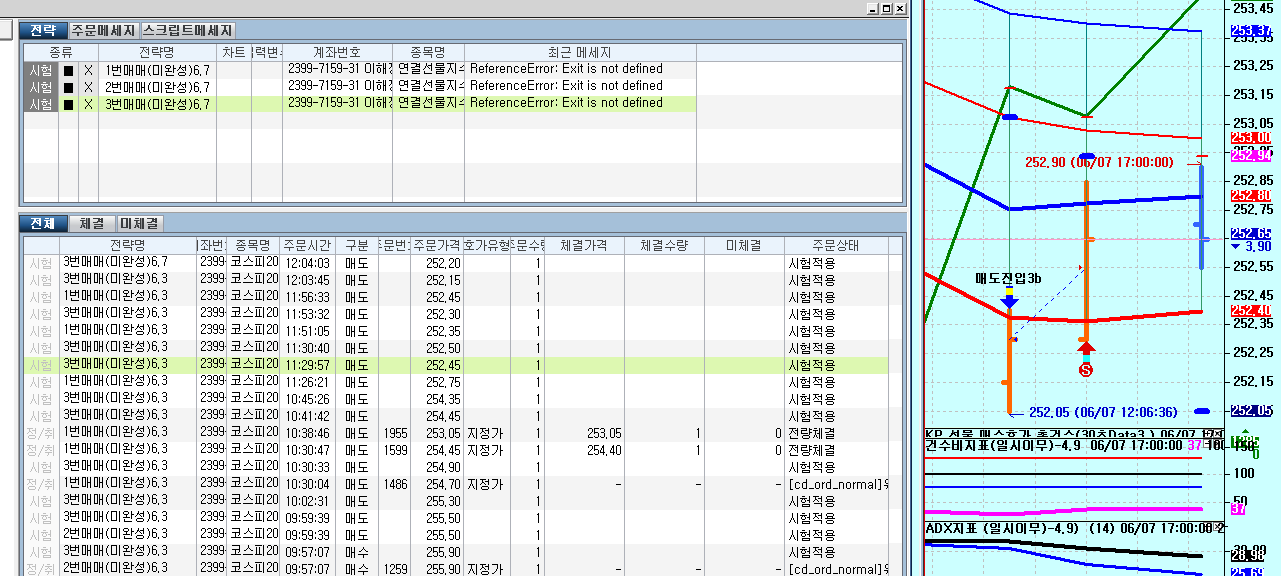Toggle 시험 mode for 2번매매(미완성)6,7 strategy row
1281x576 pixels.
[41, 87]
